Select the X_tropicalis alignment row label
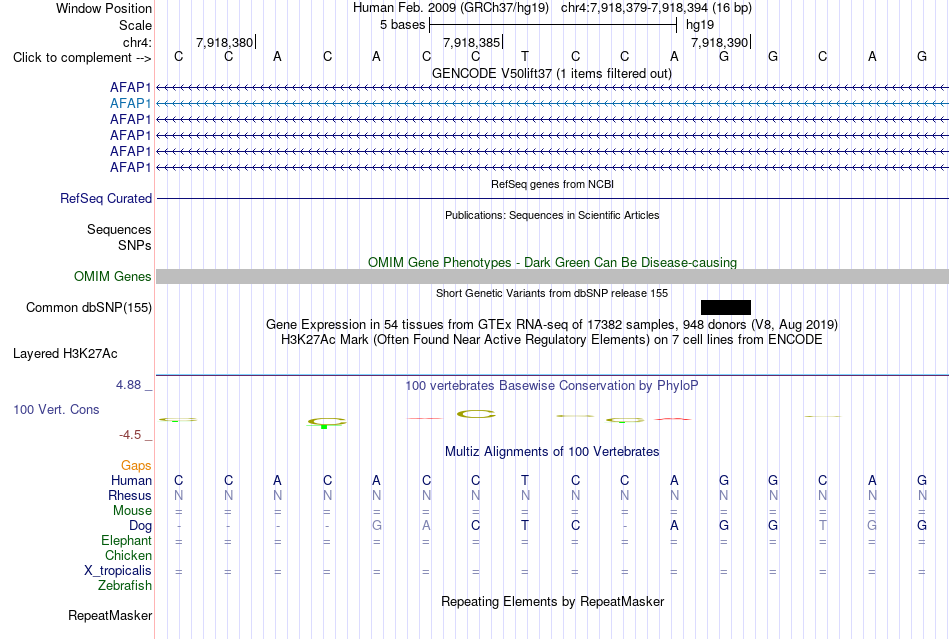 tap(118, 571)
